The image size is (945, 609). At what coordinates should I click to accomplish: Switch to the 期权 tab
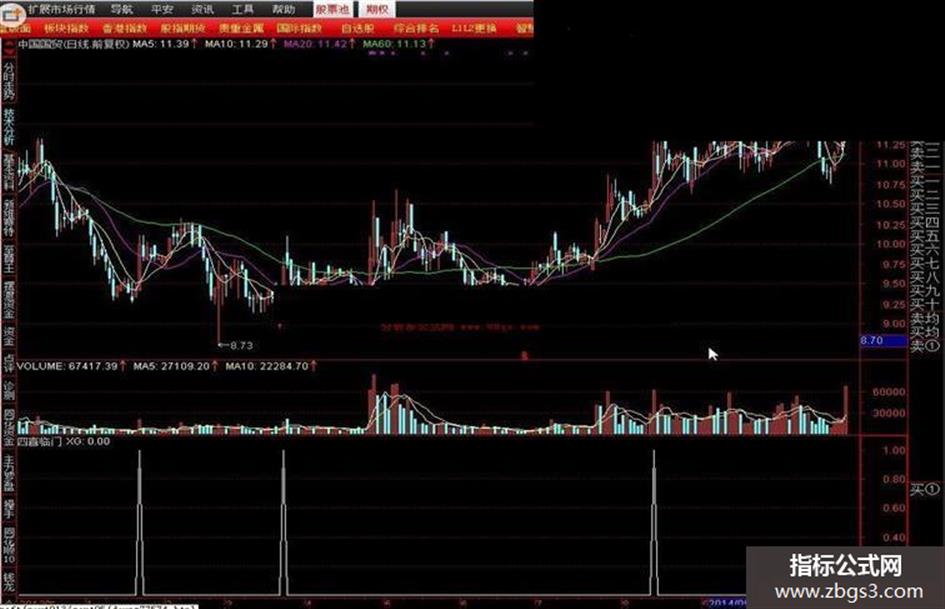click(377, 9)
